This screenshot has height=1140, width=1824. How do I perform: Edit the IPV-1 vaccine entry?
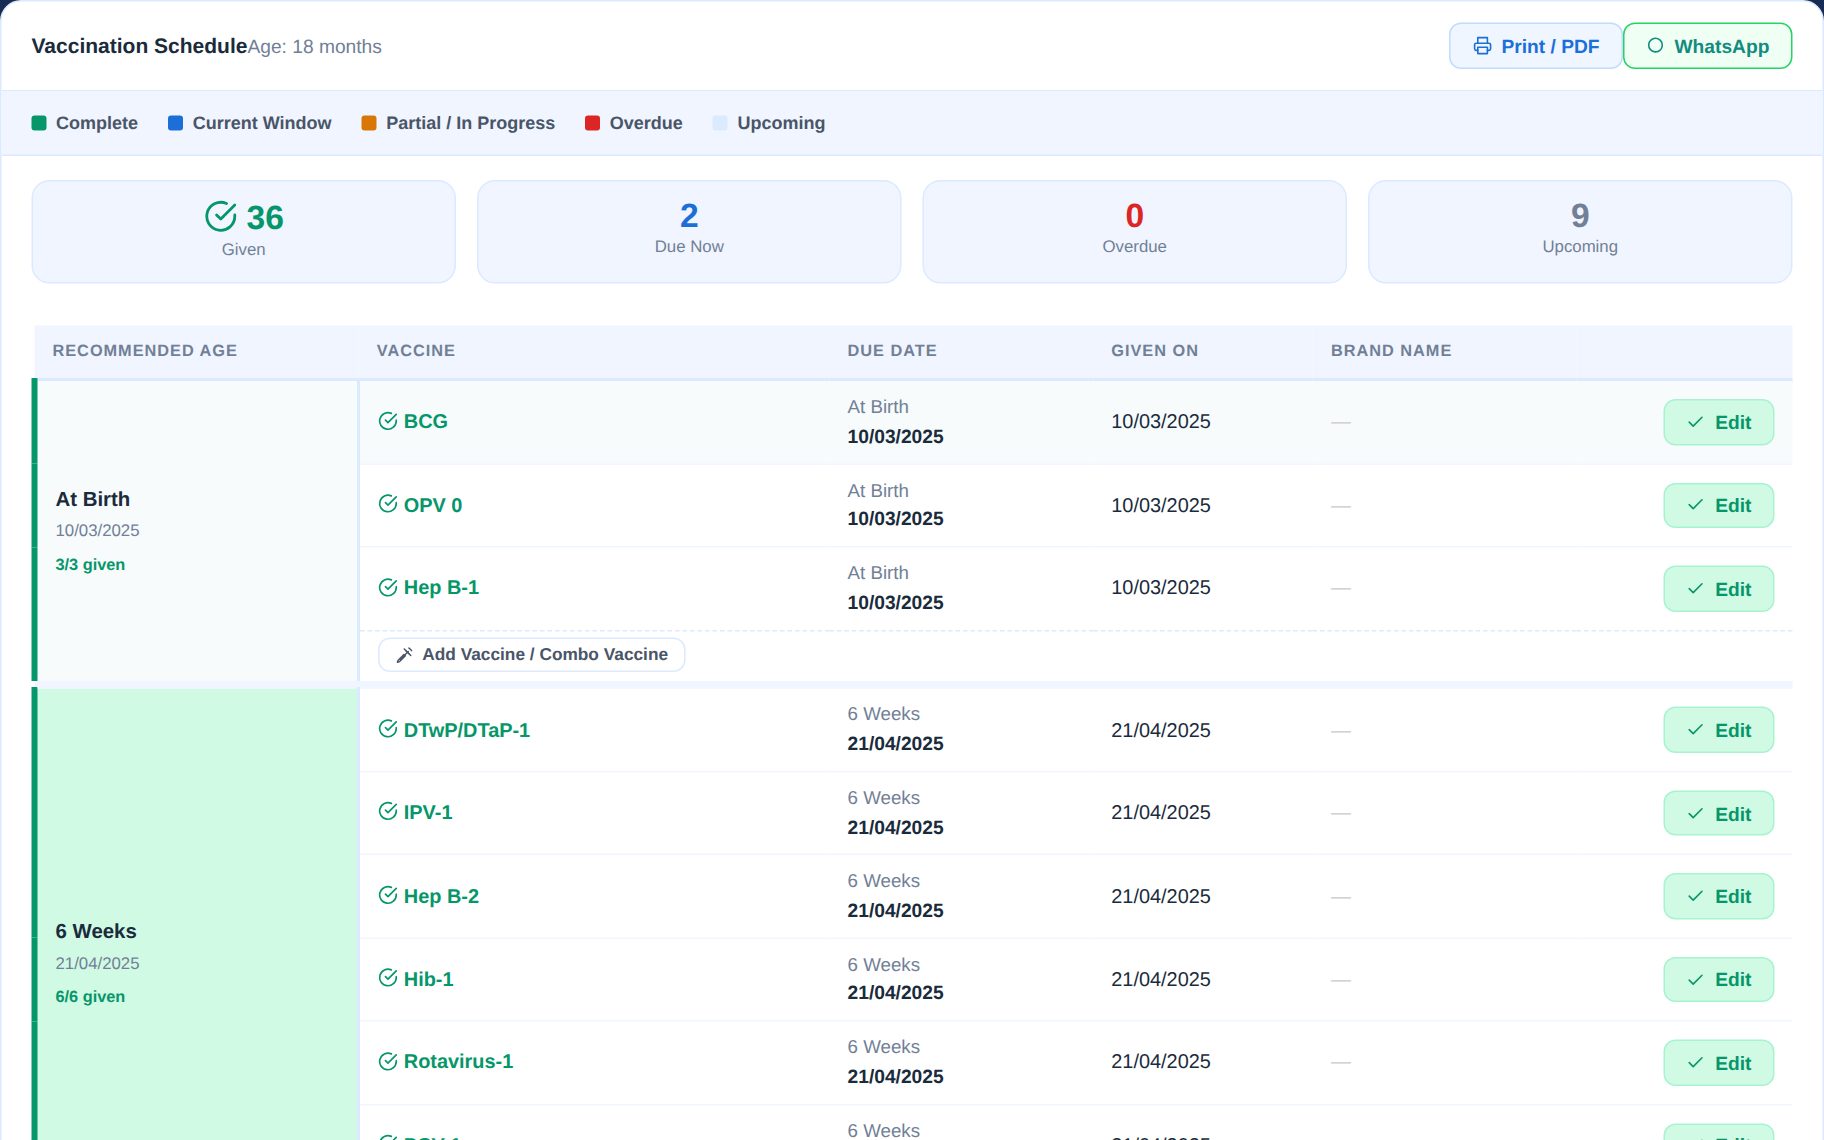[x=1718, y=814]
